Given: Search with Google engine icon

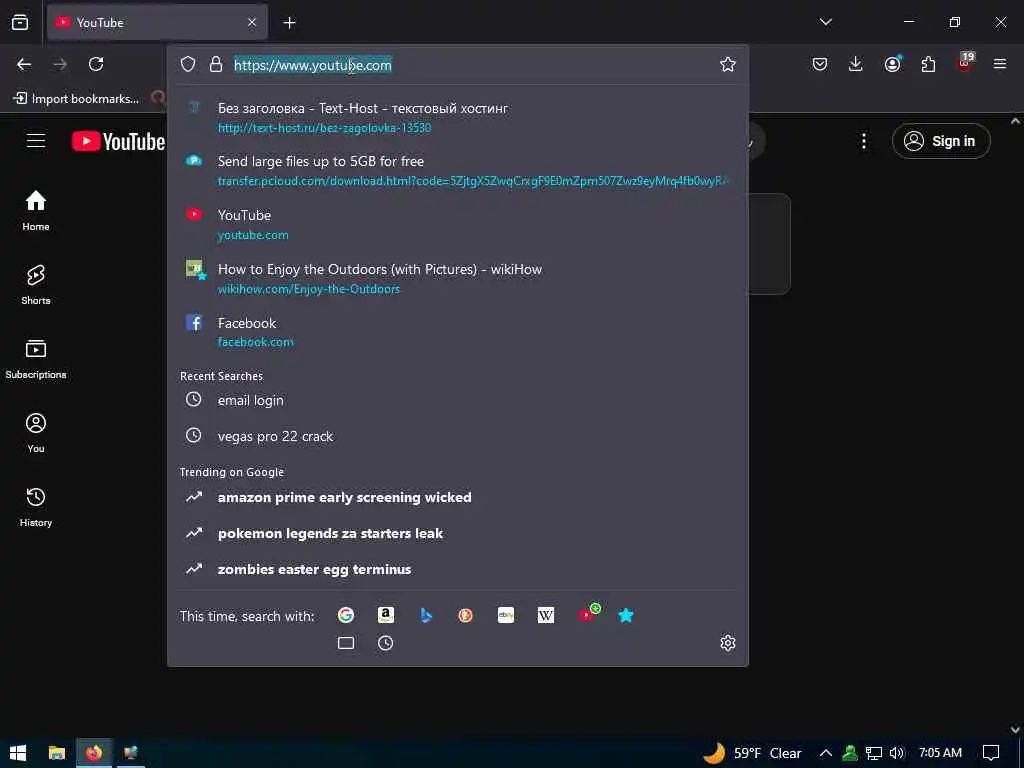Looking at the screenshot, I should (345, 615).
